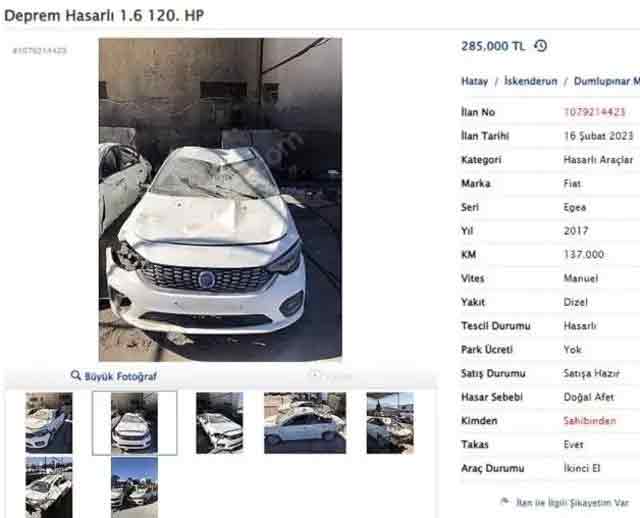Select the last thumbnail with blue sky
The width and height of the screenshot is (640, 518).
coord(134,487)
